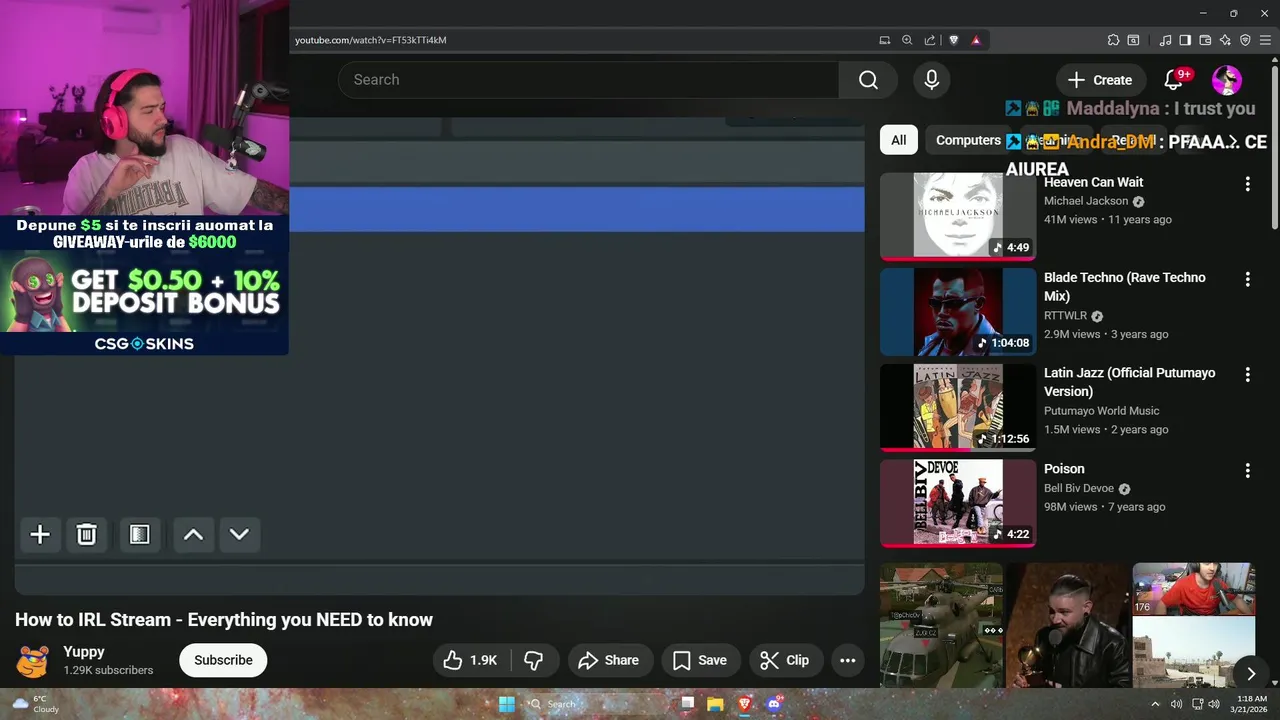
Task: Click the panel layout icon in video
Action: (140, 535)
